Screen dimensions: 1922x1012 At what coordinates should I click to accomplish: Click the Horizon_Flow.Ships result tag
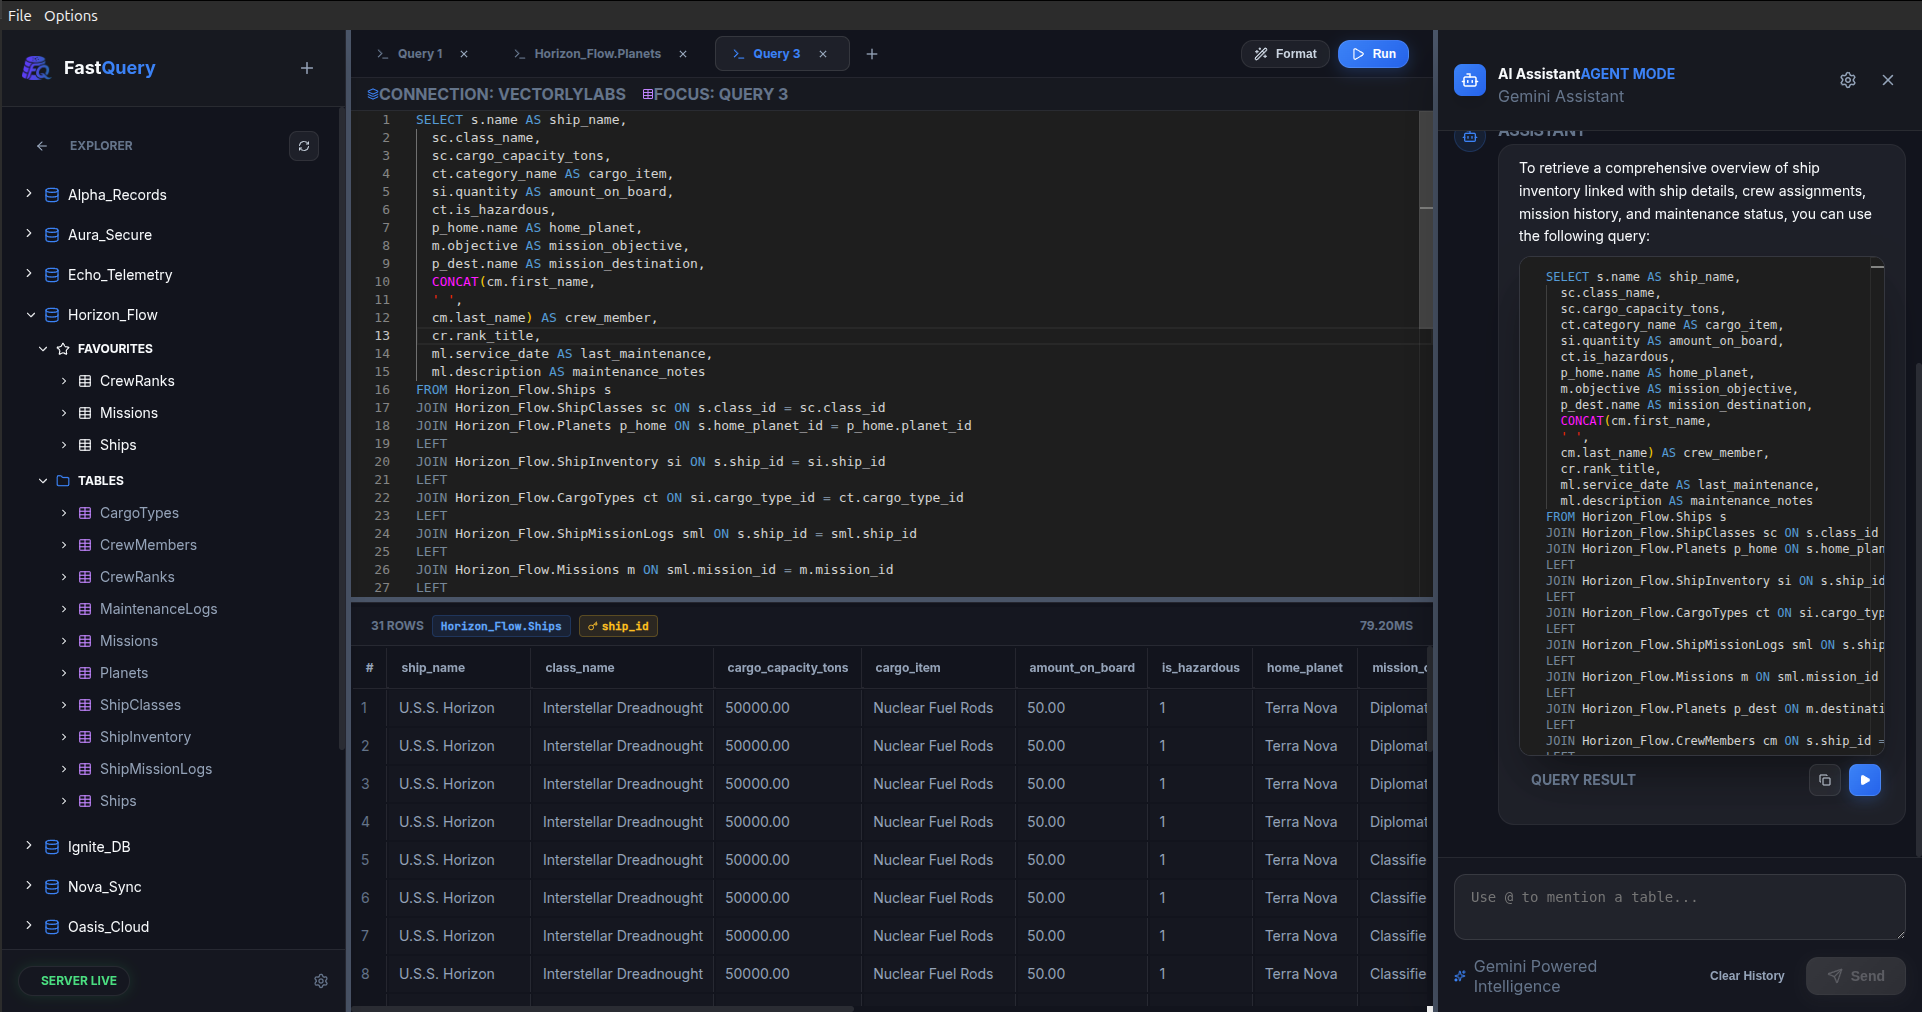pos(501,626)
